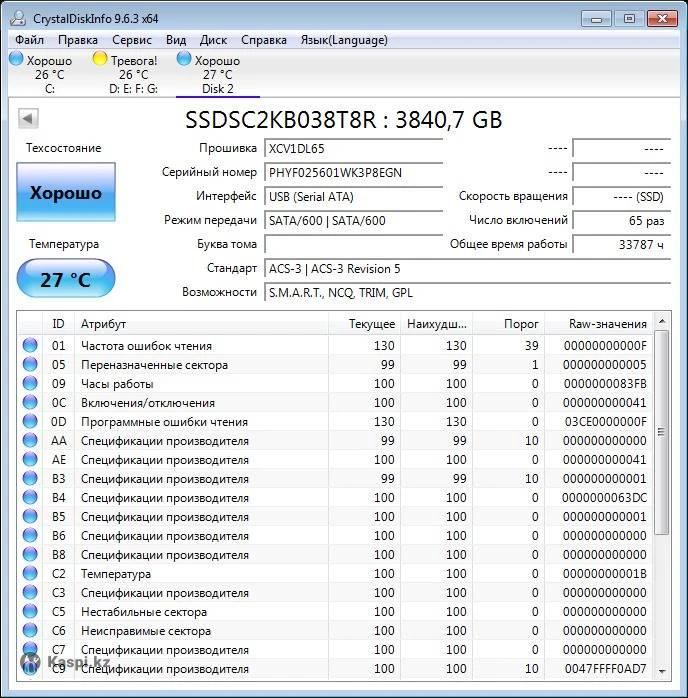
Task: Switch to Disk 2 tab
Action: tap(217, 75)
